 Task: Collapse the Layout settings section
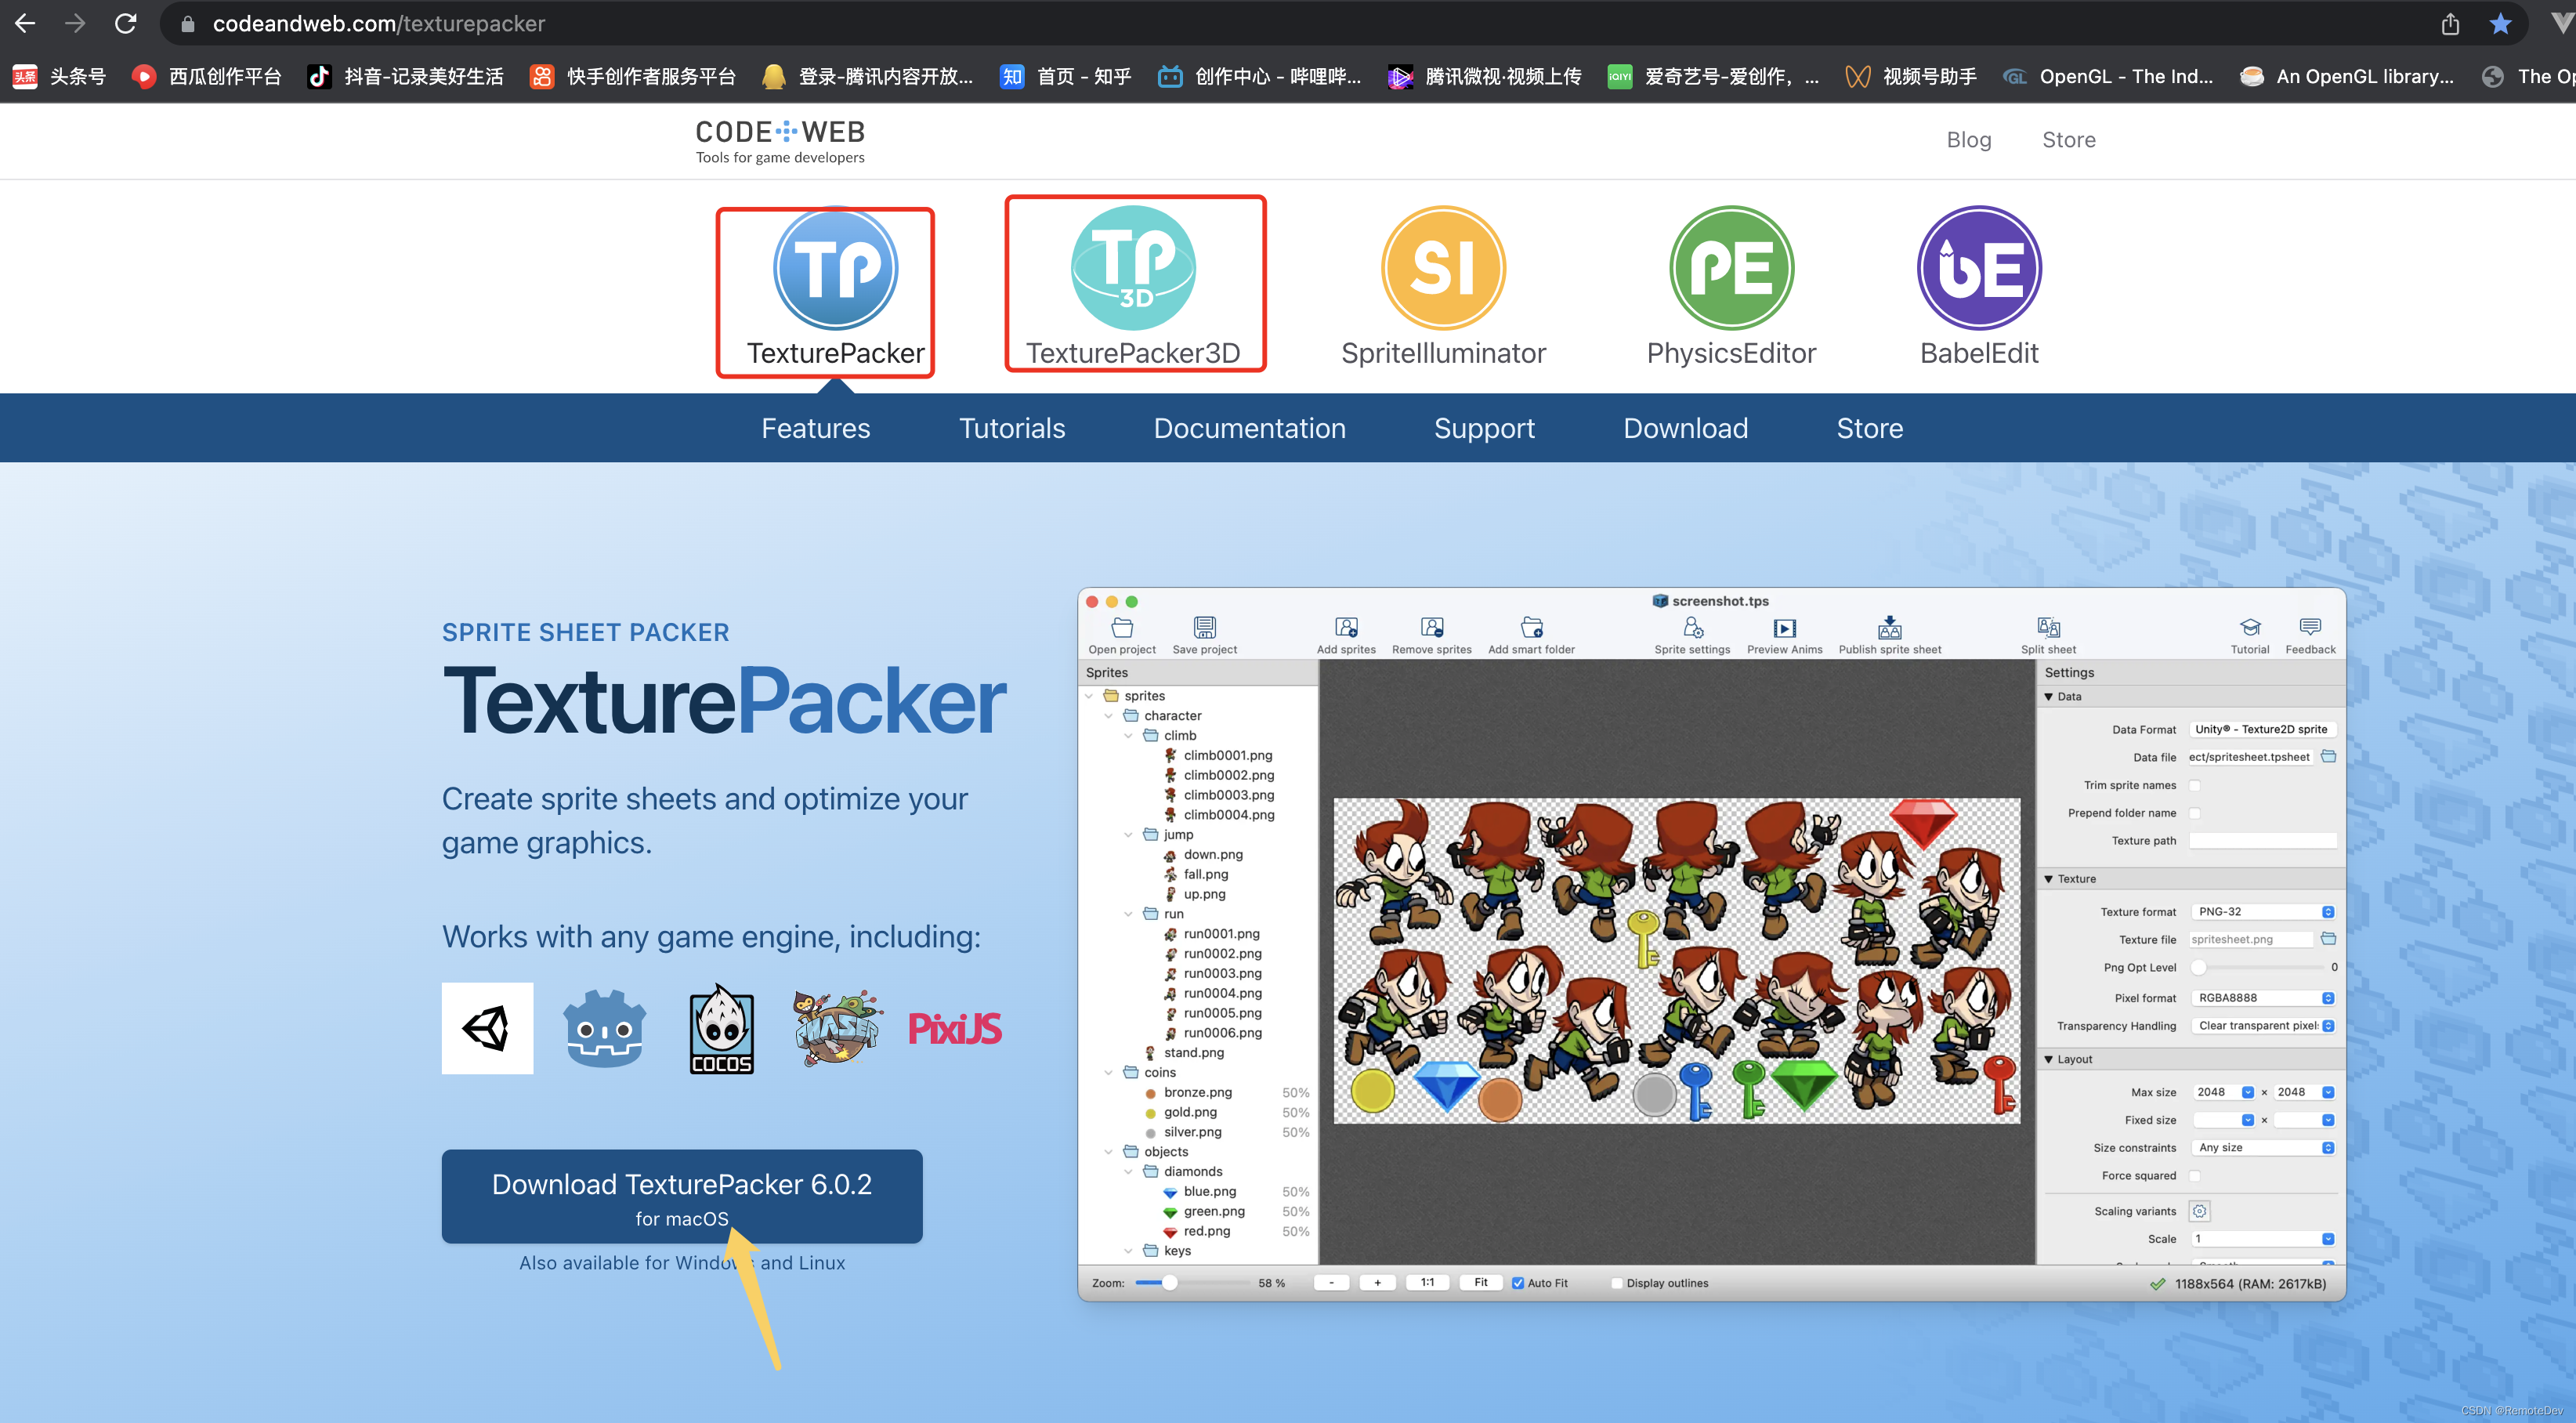click(2049, 1060)
